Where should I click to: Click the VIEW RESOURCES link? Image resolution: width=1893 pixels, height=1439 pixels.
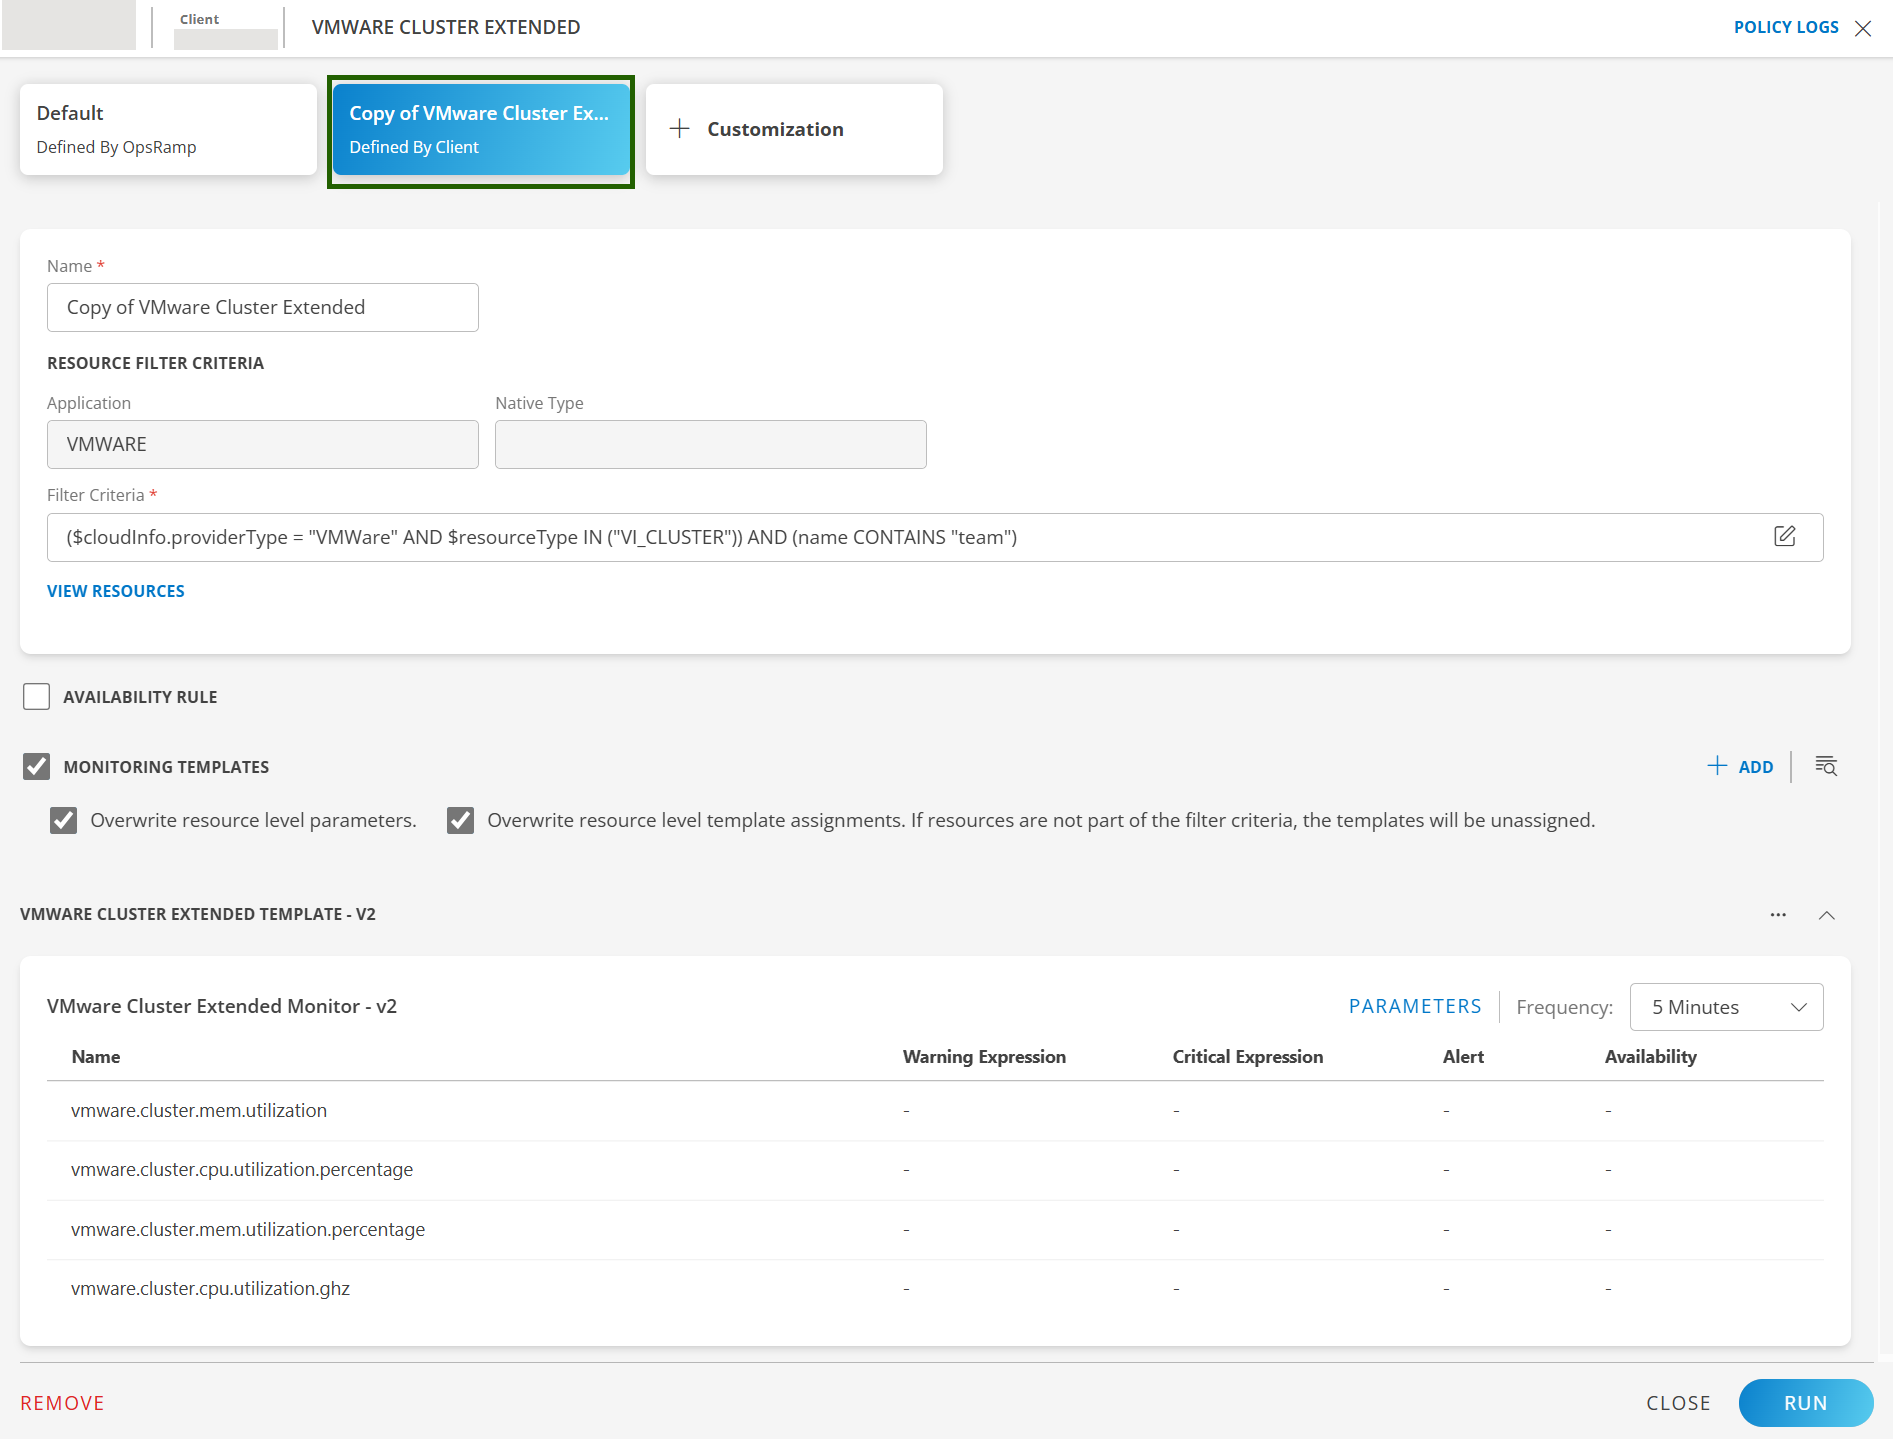click(116, 591)
